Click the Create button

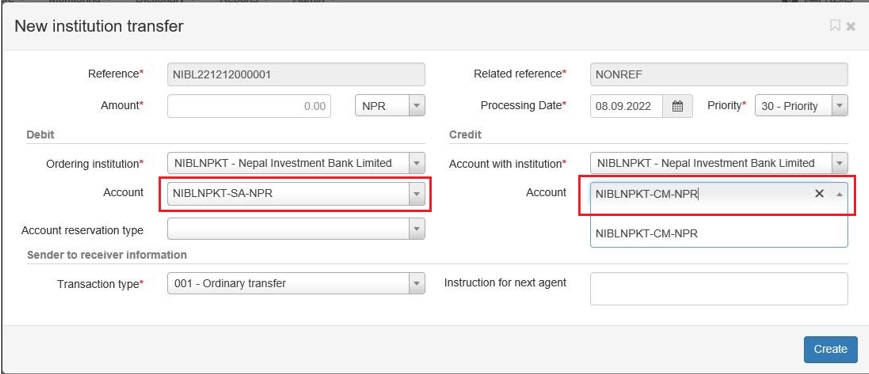click(x=830, y=349)
